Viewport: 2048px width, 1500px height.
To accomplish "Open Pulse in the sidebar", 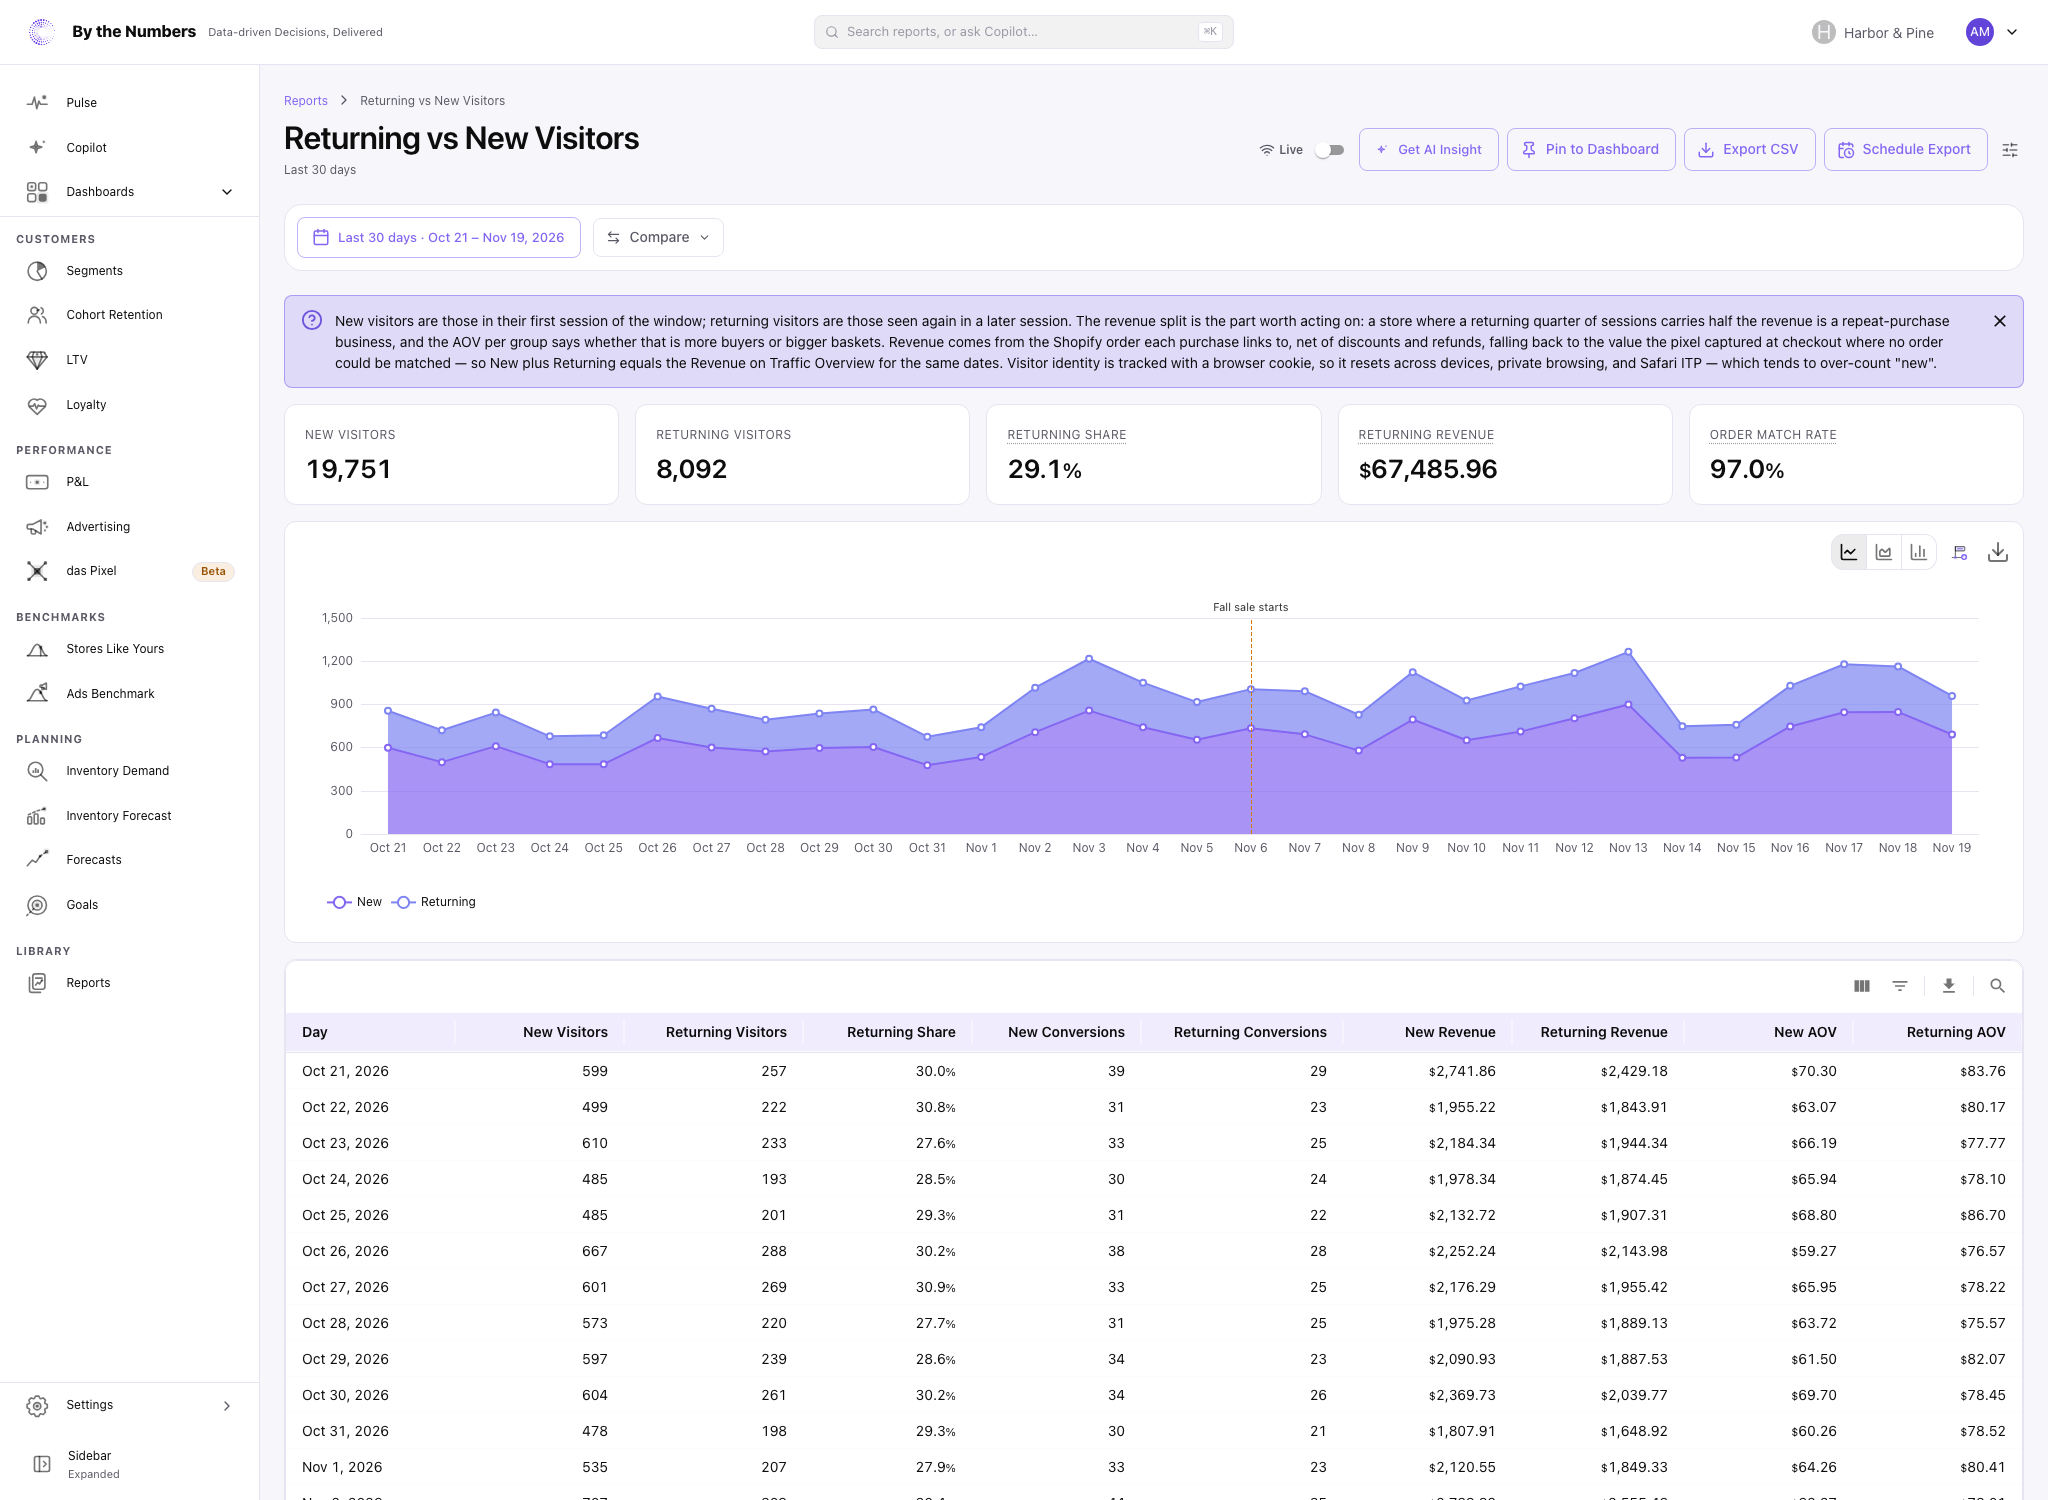I will tap(130, 103).
